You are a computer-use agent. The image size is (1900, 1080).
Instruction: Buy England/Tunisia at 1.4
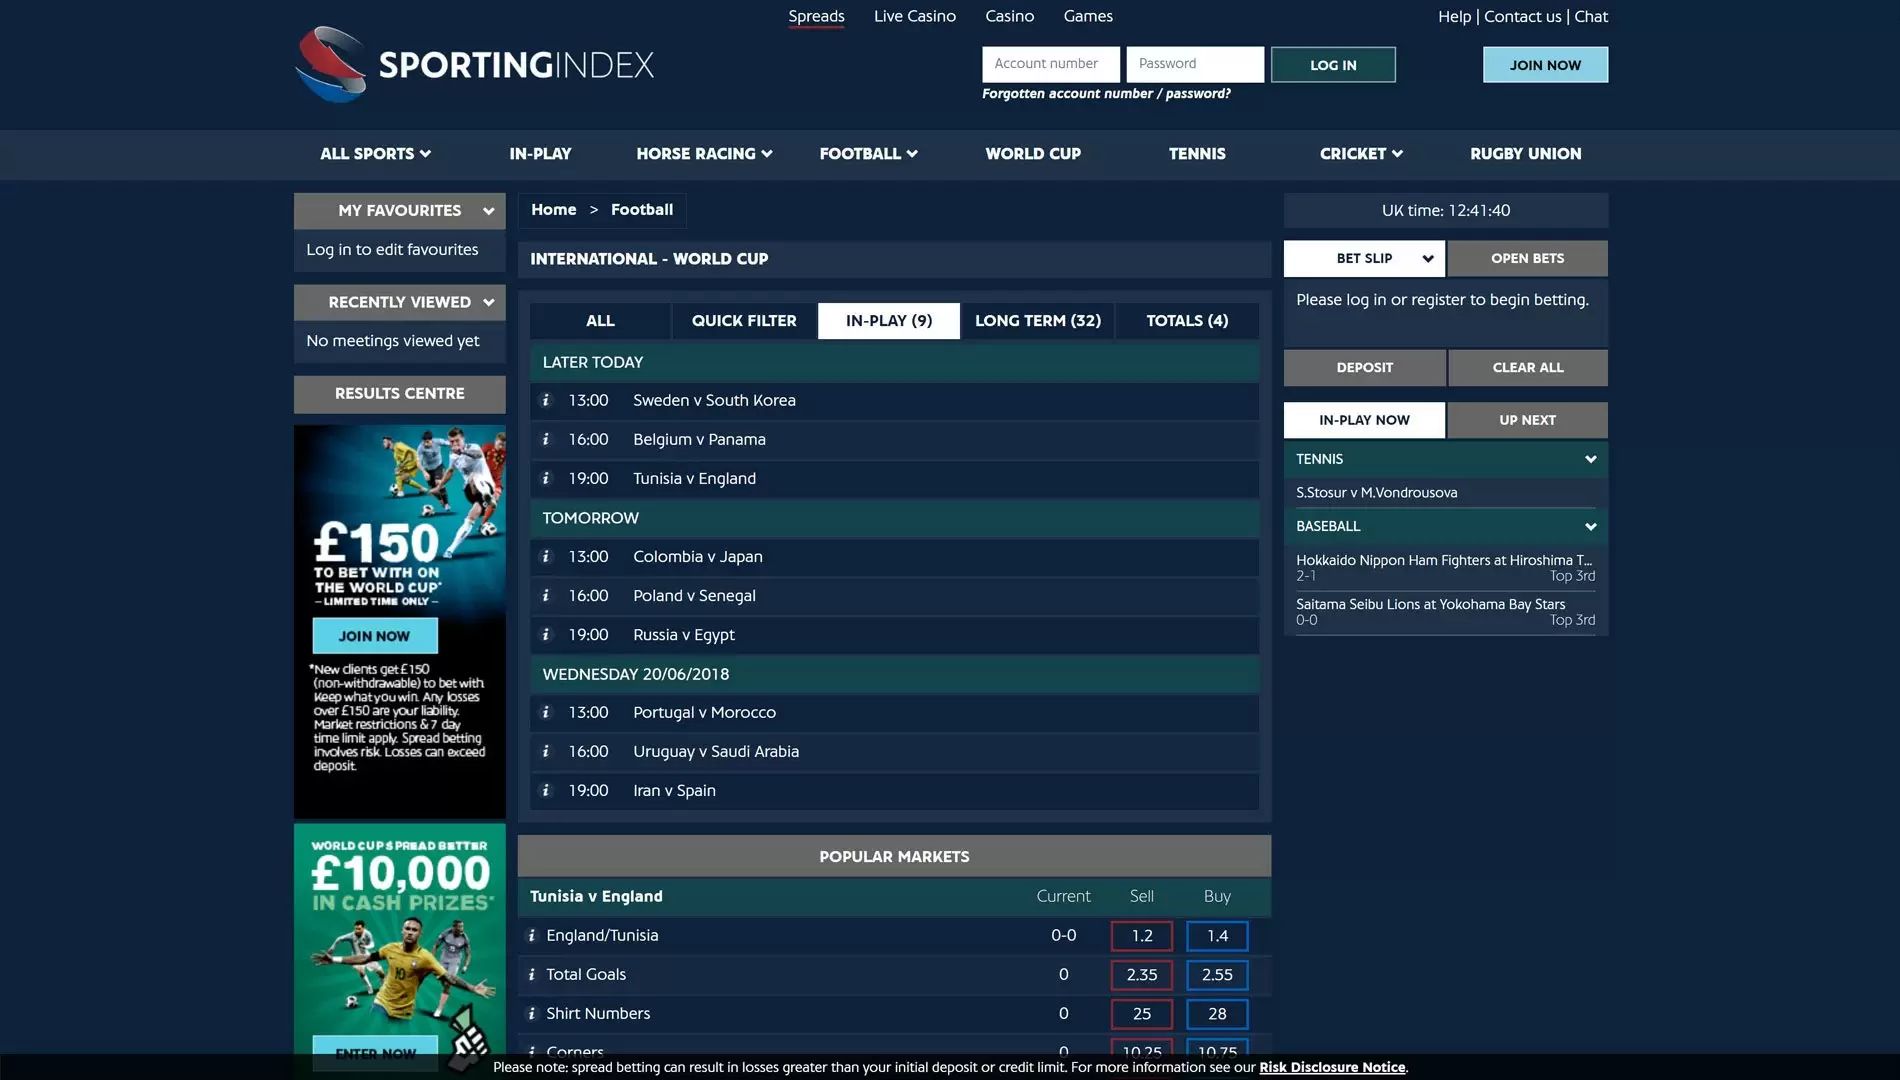[1217, 936]
